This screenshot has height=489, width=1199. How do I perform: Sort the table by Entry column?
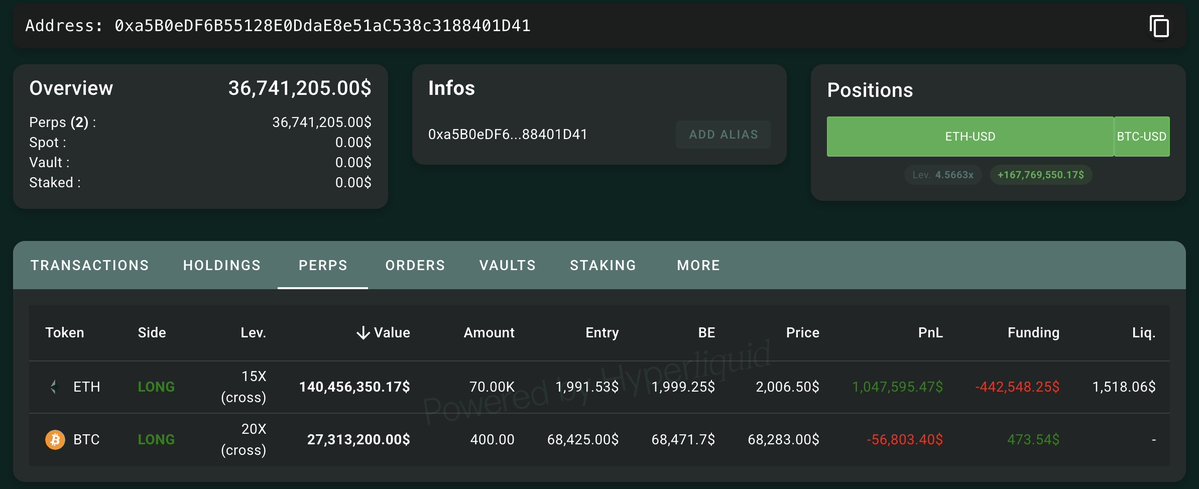[602, 333]
